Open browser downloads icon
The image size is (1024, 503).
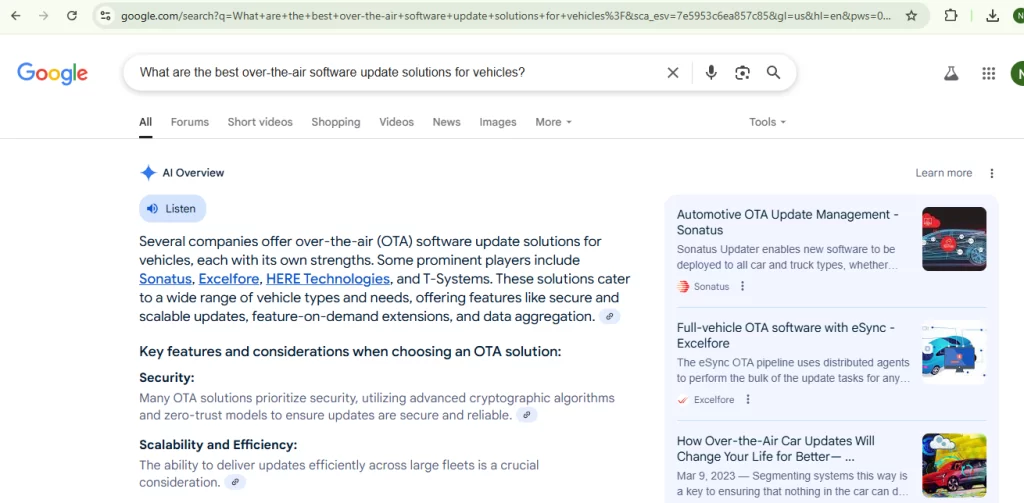point(992,16)
